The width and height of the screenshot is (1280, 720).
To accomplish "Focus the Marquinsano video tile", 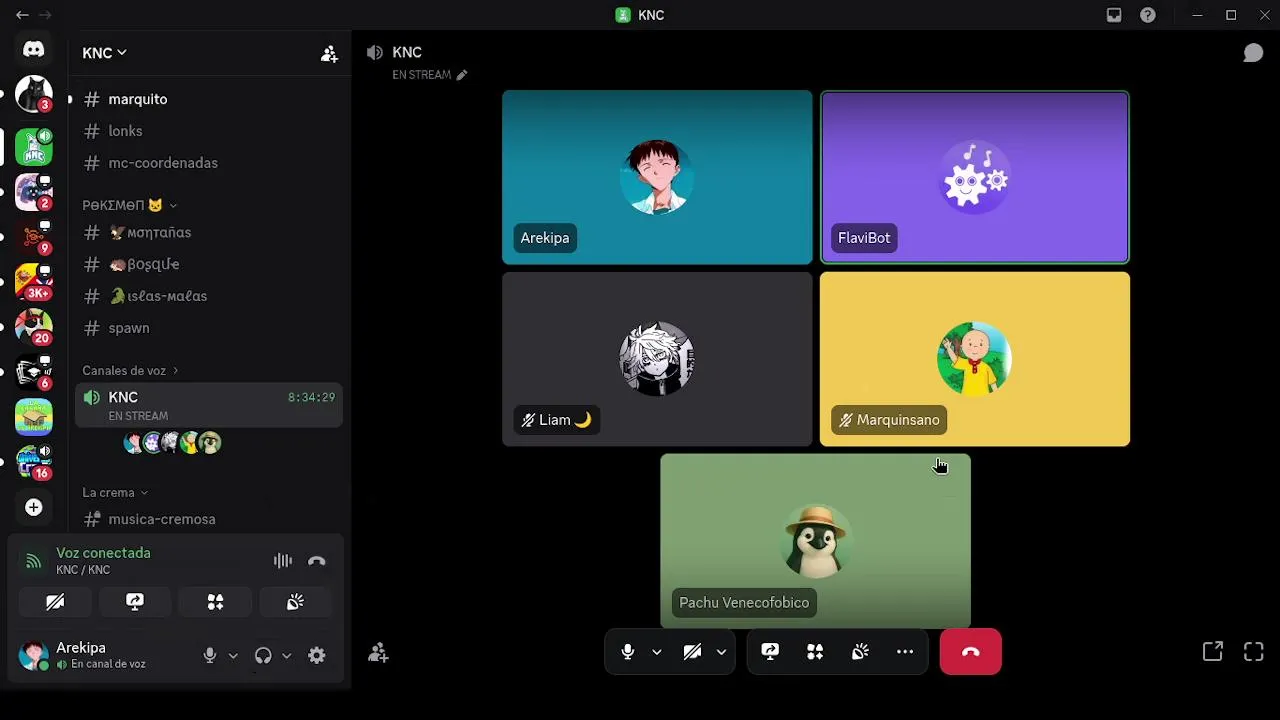I will pyautogui.click(x=975, y=359).
